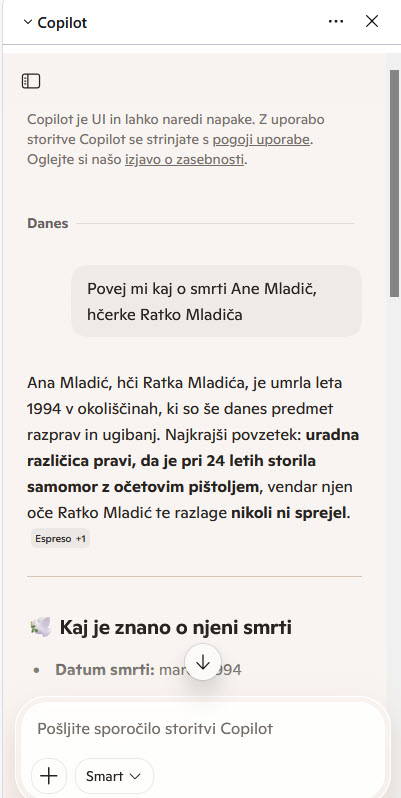401x798 pixels.
Task: Open the sidebar panel toggle icon
Action: tap(31, 81)
